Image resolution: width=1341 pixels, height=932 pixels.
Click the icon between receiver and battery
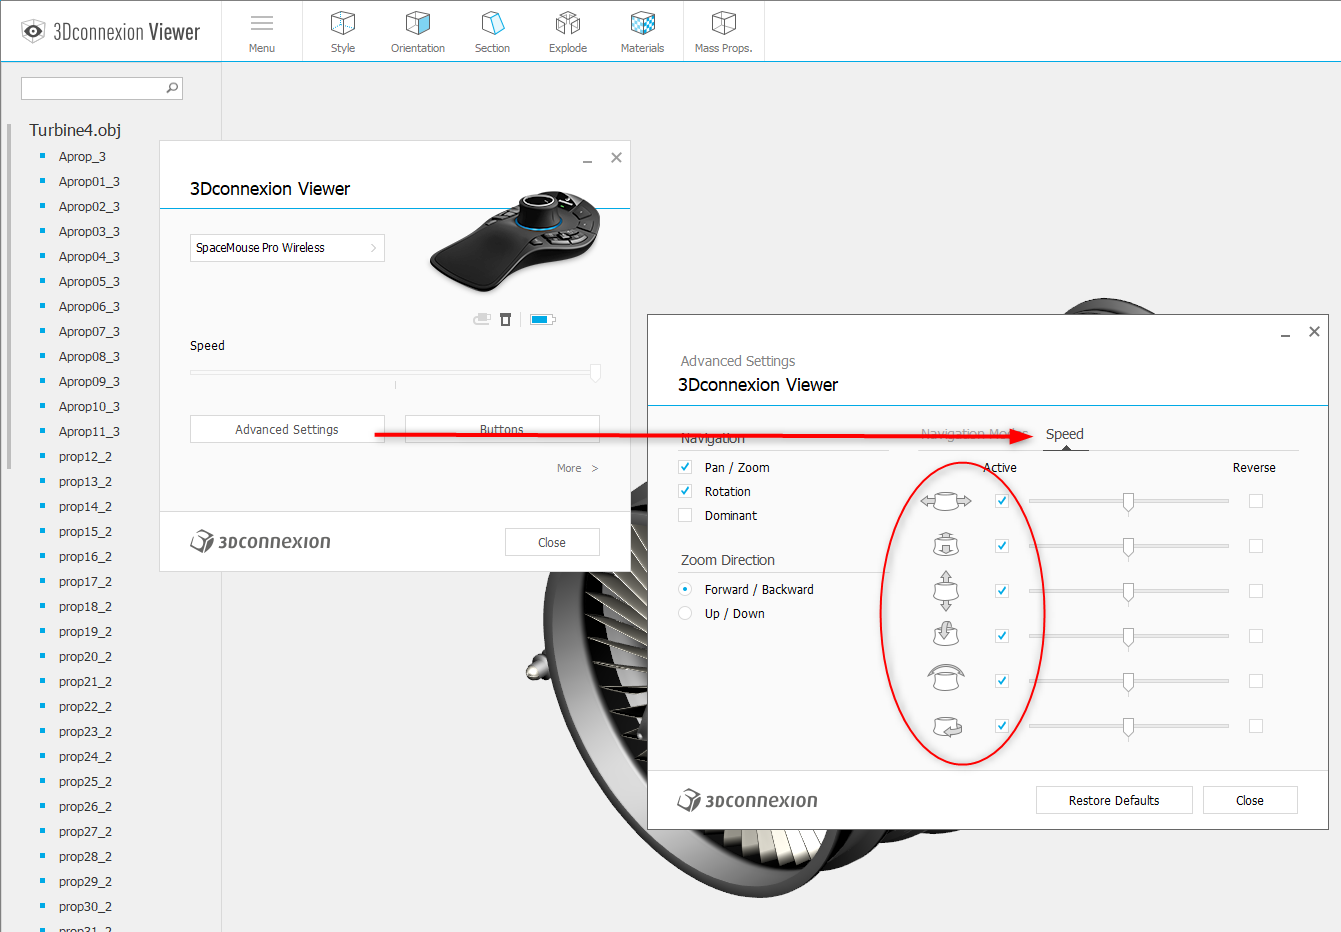pyautogui.click(x=506, y=319)
